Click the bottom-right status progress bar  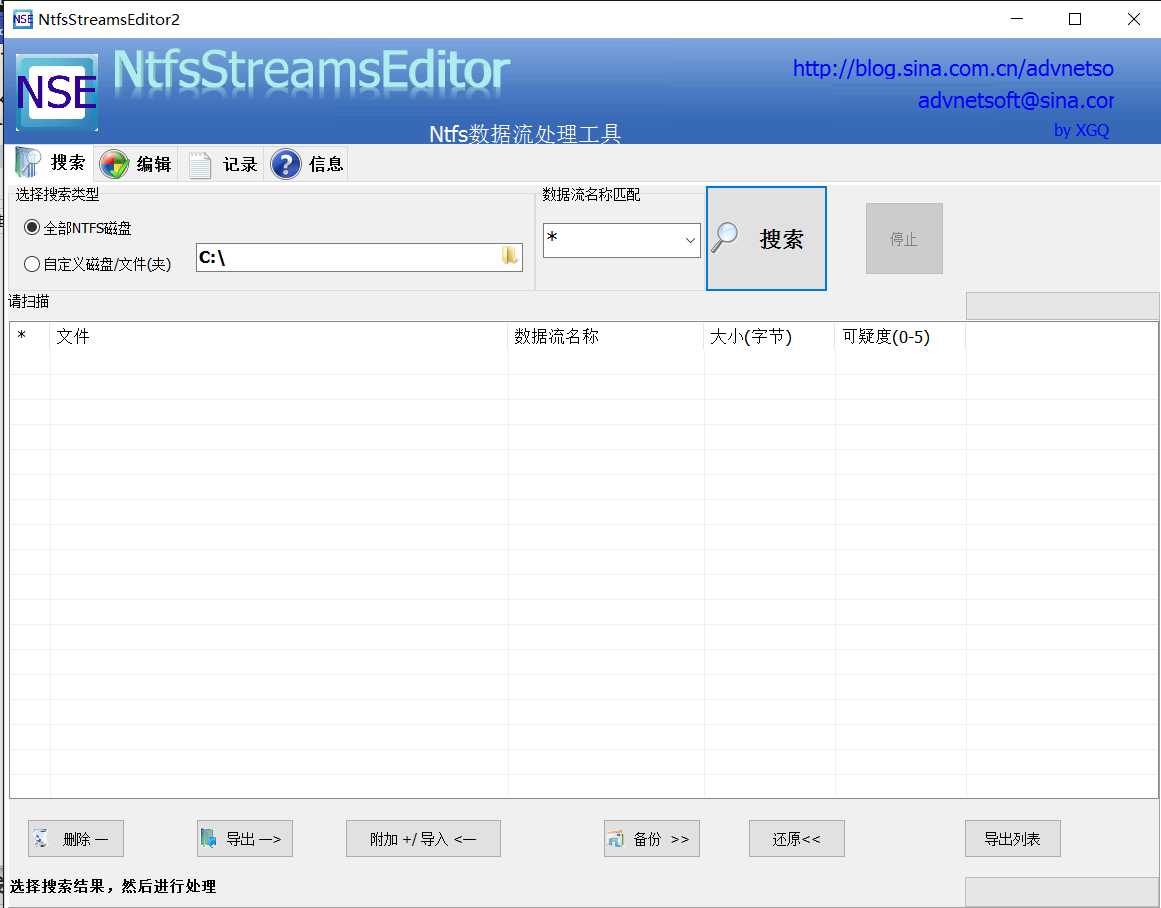tap(1063, 892)
